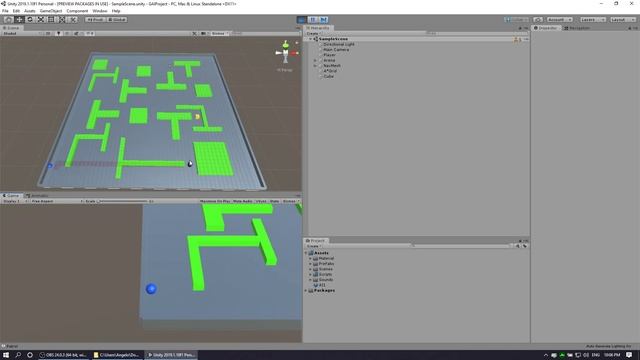The image size is (640, 360).
Task: Open the Game view Gizmos dropdown
Action: (291, 201)
